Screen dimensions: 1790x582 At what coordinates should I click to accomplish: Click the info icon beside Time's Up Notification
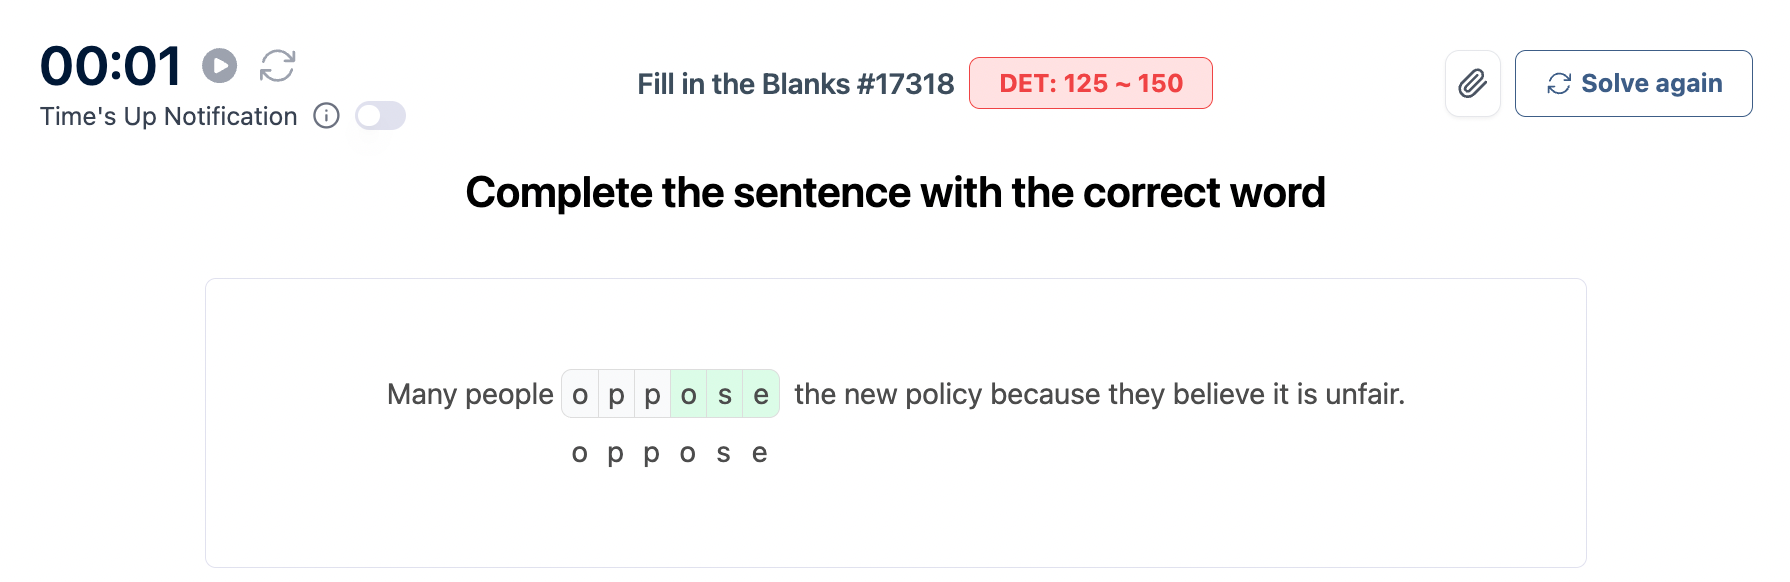[326, 116]
